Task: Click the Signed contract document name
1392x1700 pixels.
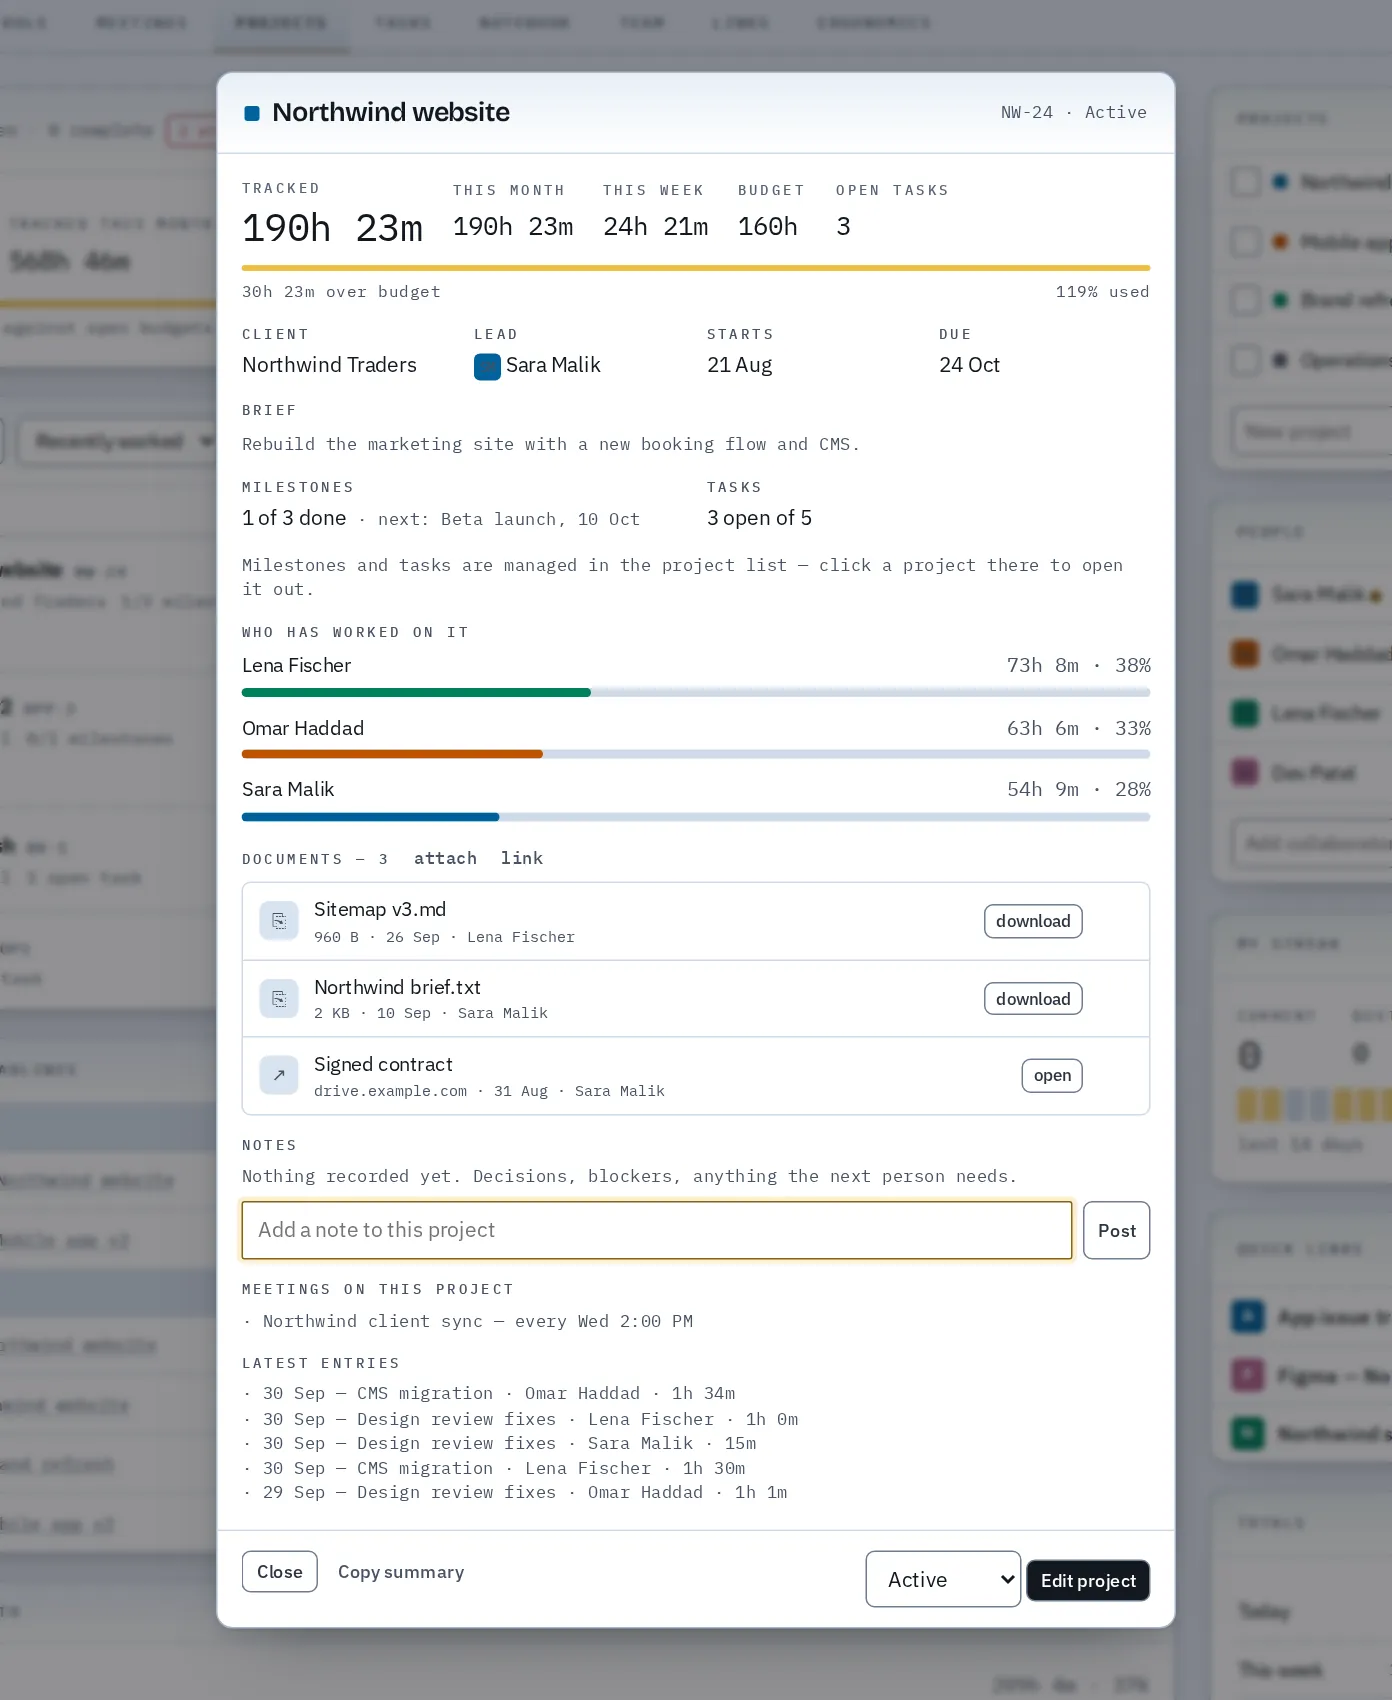Action: [383, 1064]
